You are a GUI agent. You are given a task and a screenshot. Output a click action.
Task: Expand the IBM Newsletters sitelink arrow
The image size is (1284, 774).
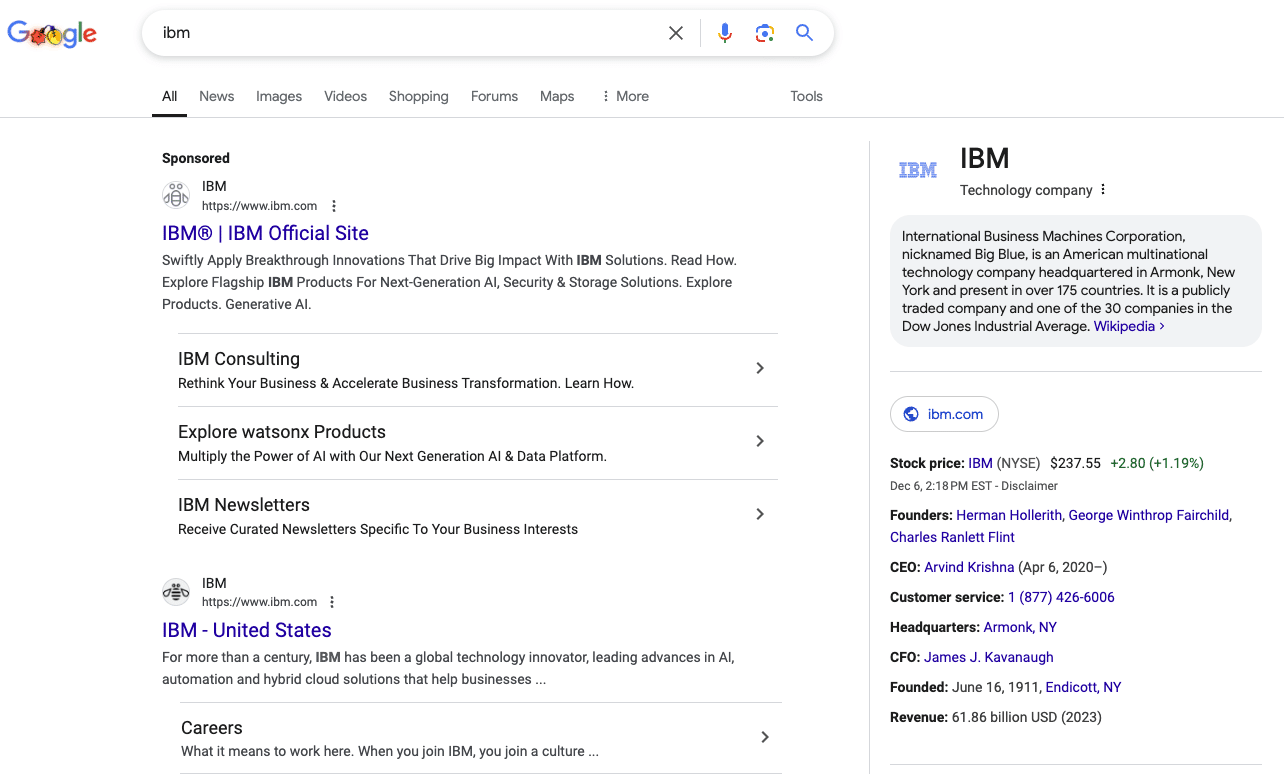click(760, 514)
